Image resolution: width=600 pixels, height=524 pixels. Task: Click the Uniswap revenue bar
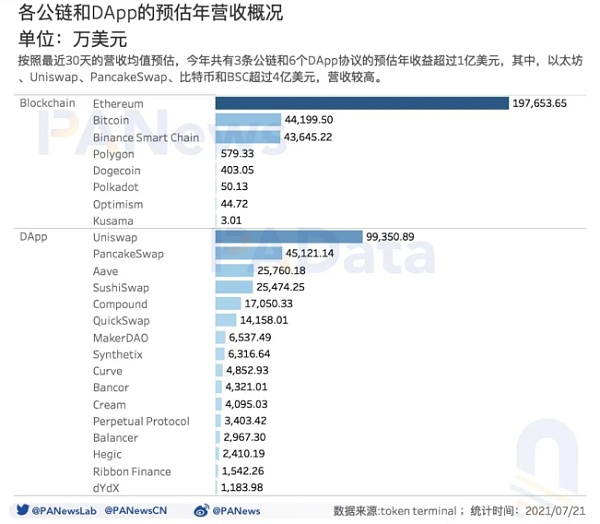tap(289, 237)
